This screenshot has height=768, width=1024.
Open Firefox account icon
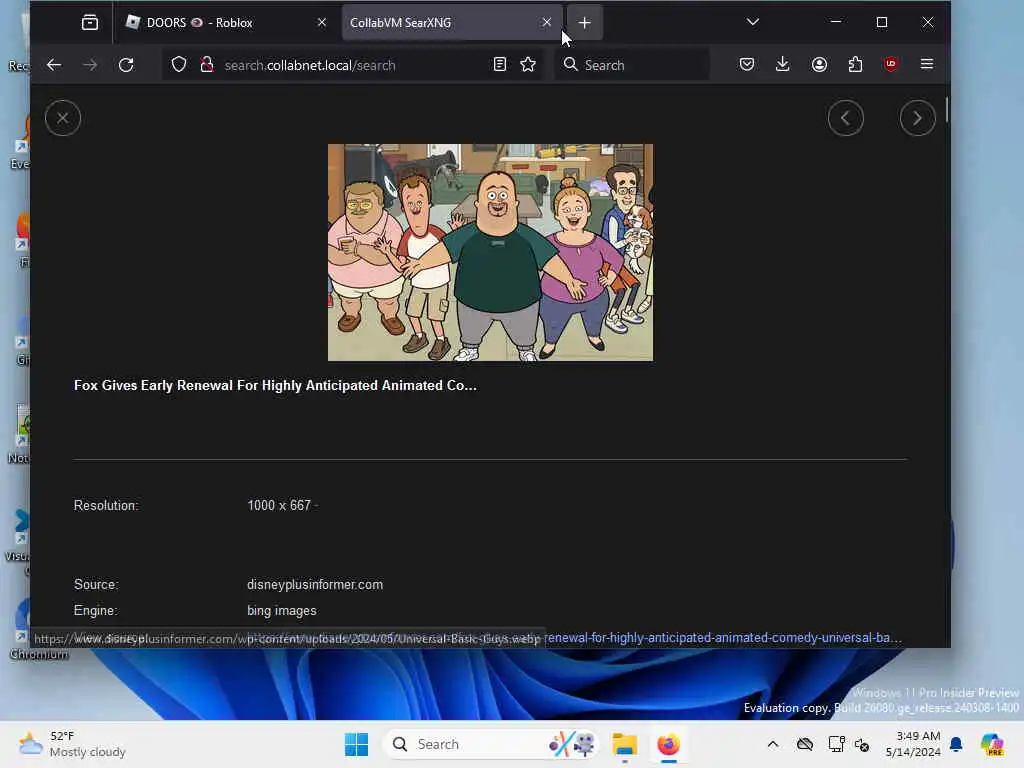pos(819,64)
